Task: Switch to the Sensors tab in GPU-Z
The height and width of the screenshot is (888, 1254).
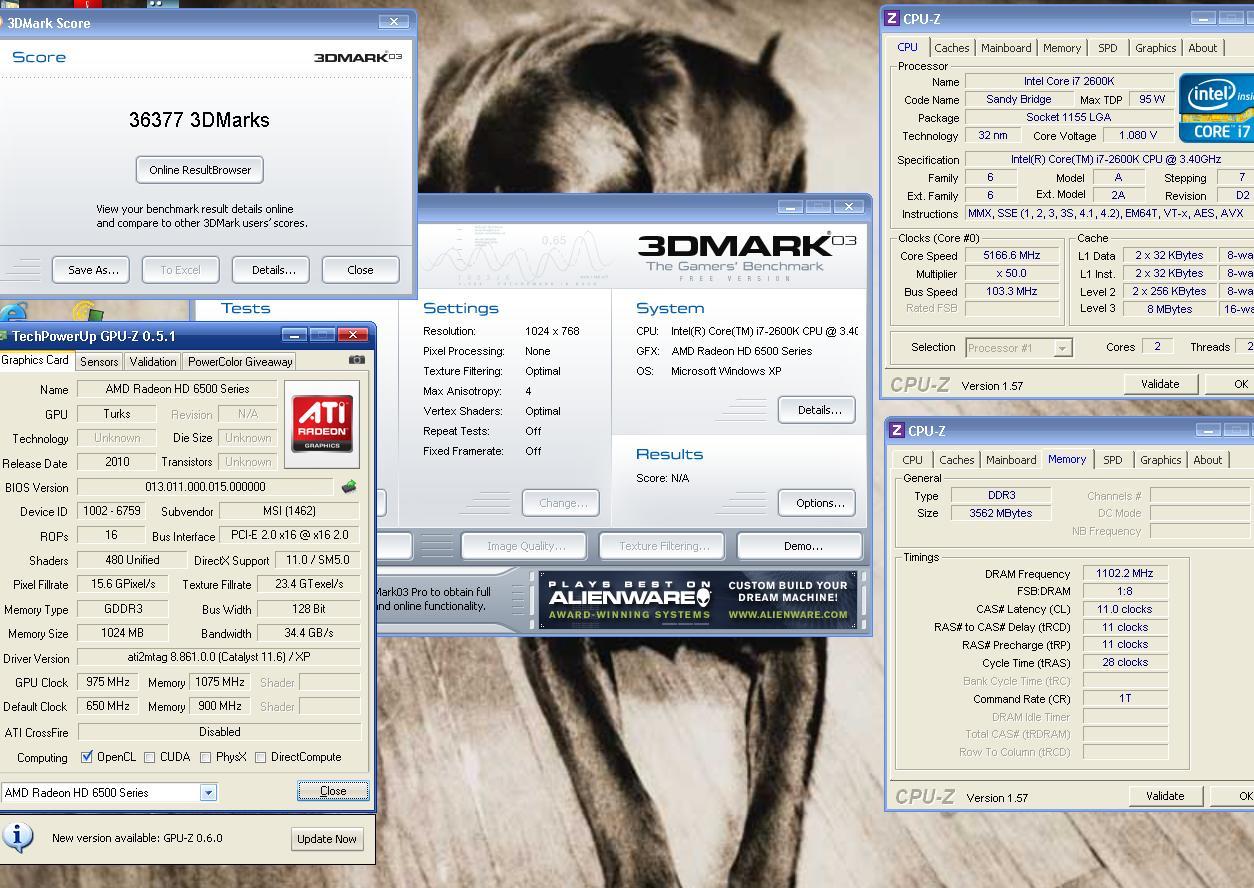Action: coord(99,361)
